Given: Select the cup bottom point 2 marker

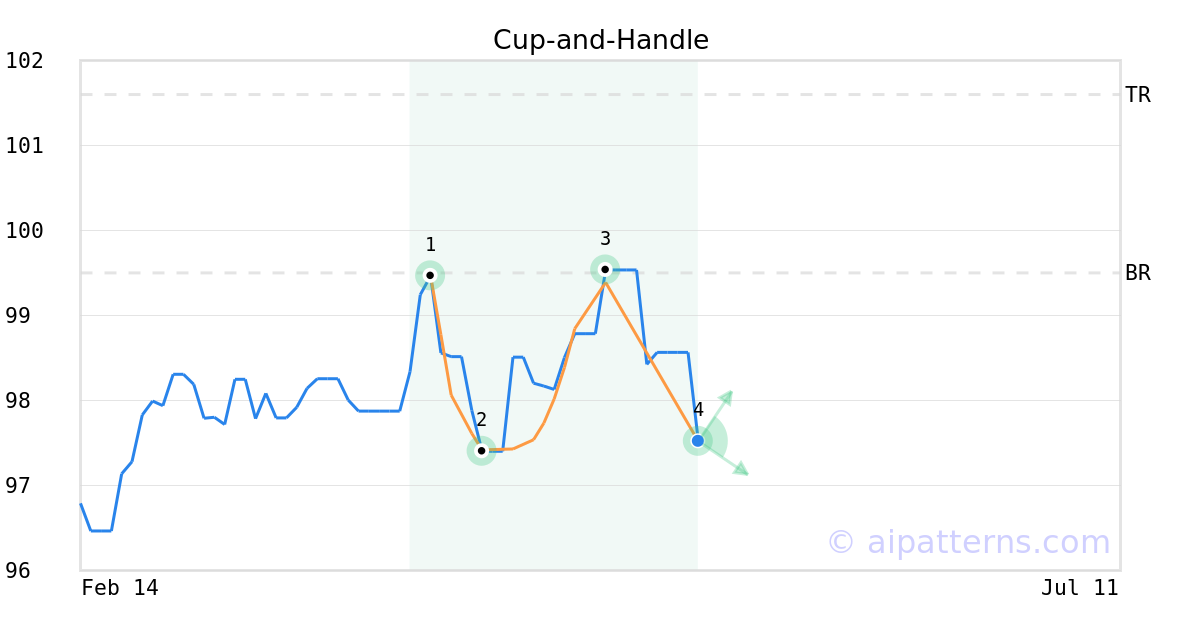Looking at the screenshot, I should click(481, 451).
